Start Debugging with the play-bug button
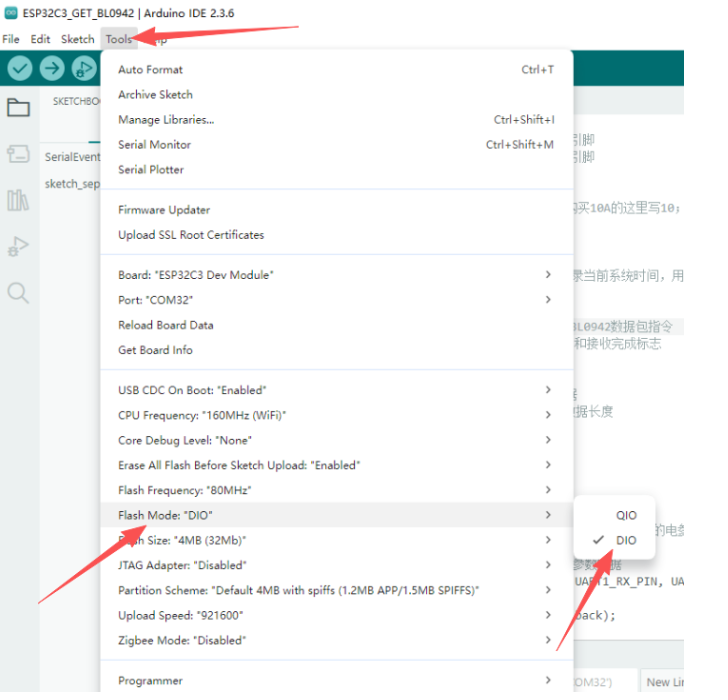The width and height of the screenshot is (728, 700). [84, 69]
